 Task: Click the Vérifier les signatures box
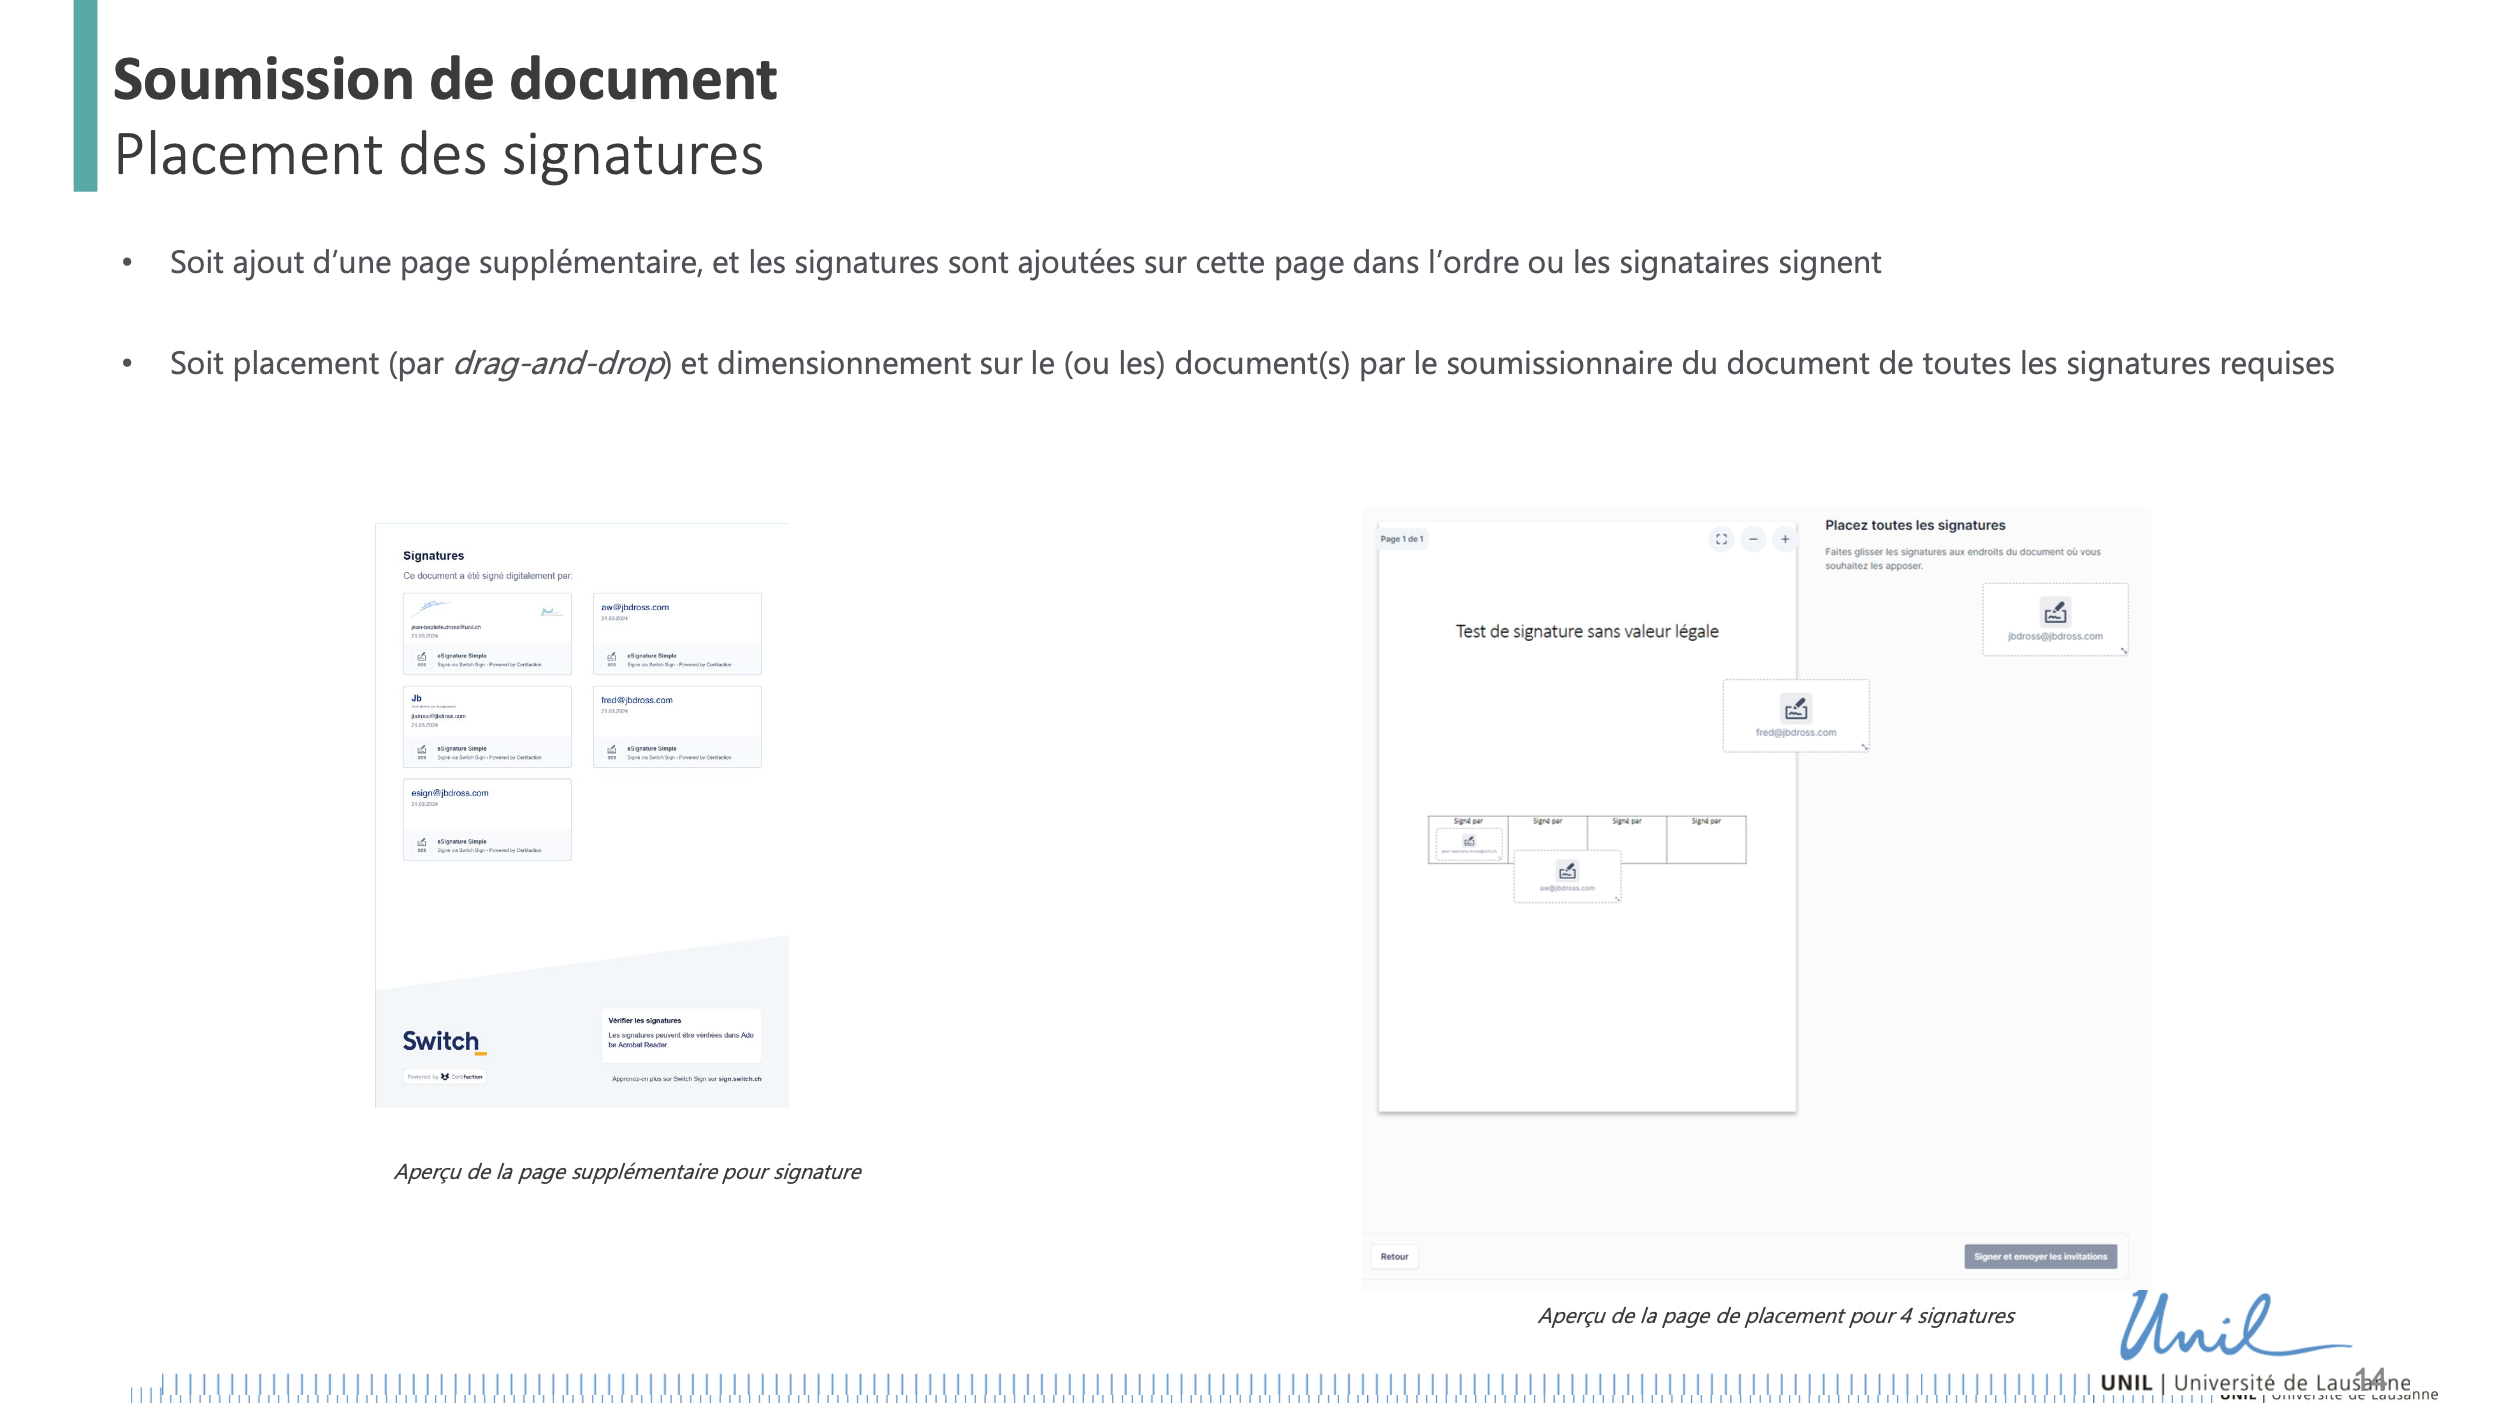pyautogui.click(x=683, y=1034)
